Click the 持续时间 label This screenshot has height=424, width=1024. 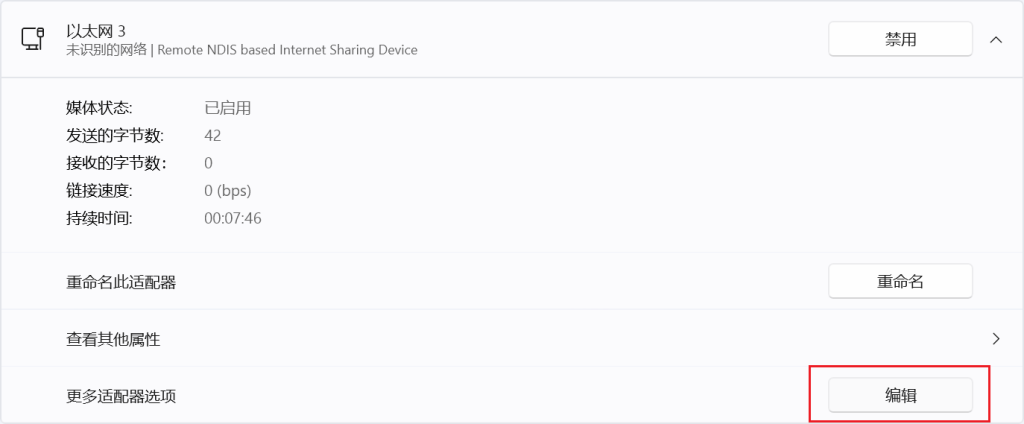pyautogui.click(x=99, y=218)
